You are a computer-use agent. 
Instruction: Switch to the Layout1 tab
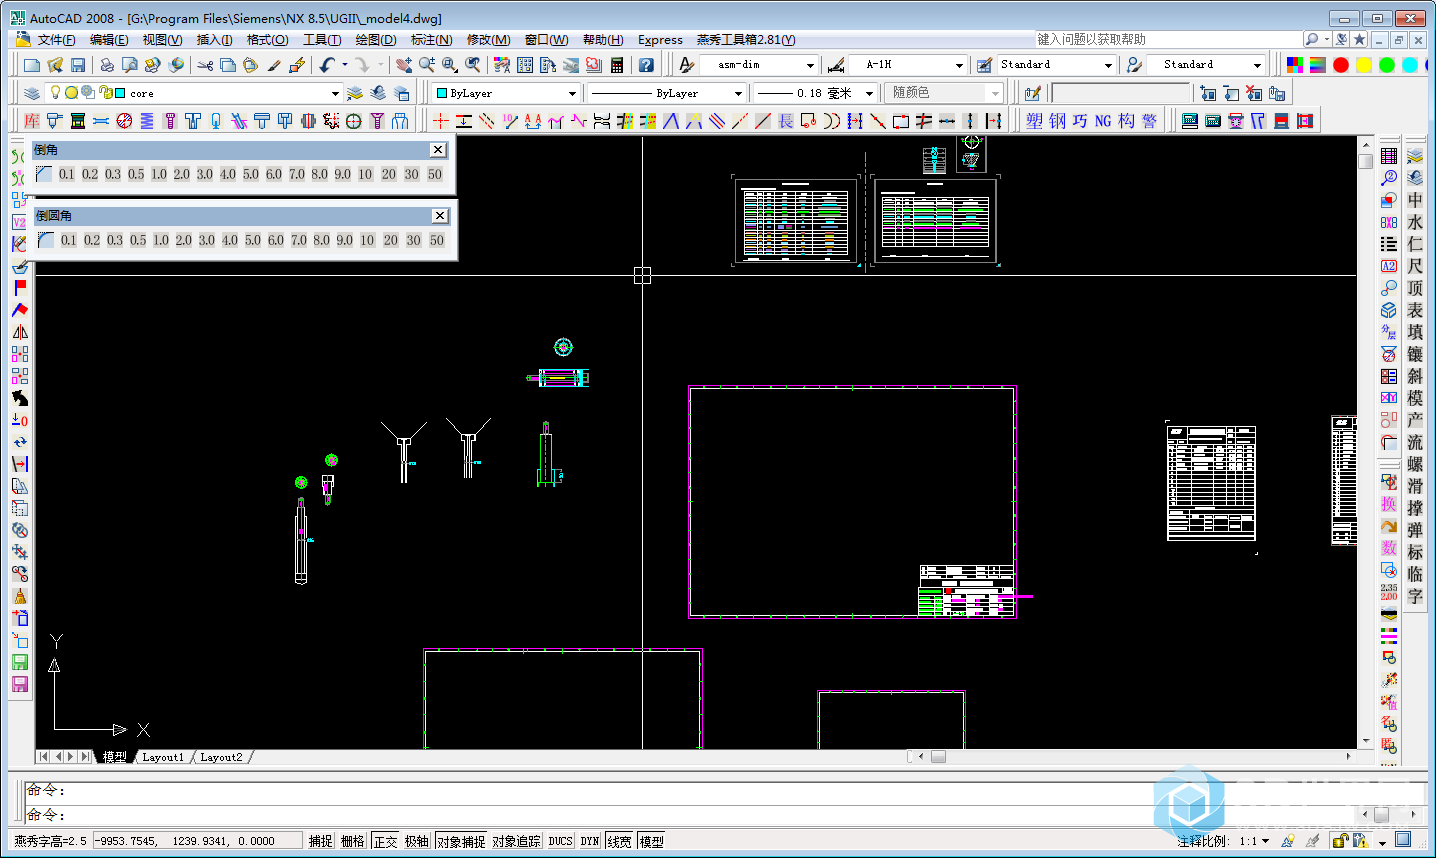163,757
